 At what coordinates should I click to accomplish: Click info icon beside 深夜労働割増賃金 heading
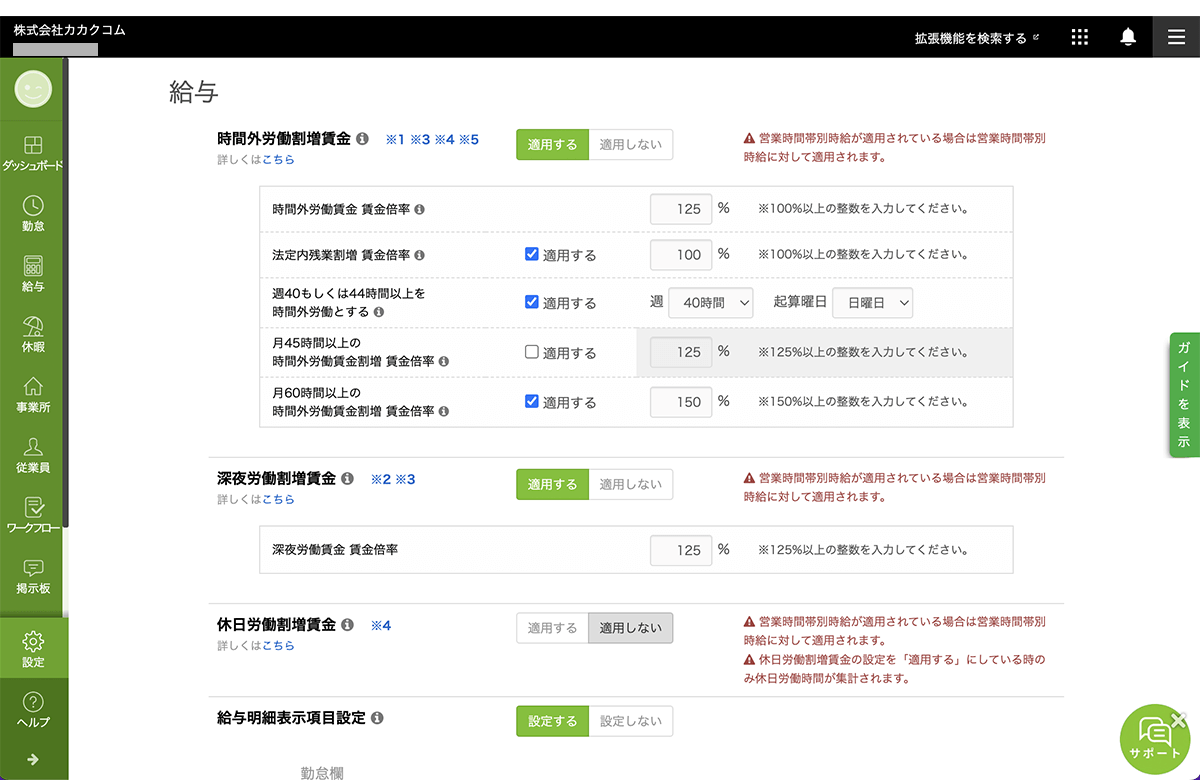347,479
